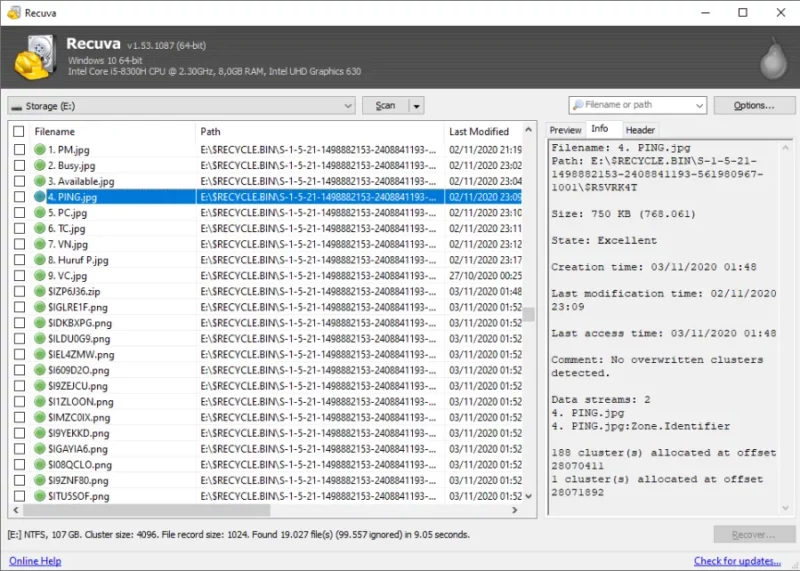800x571 pixels.
Task: Click the file list scroll-up arrow
Action: click(529, 130)
